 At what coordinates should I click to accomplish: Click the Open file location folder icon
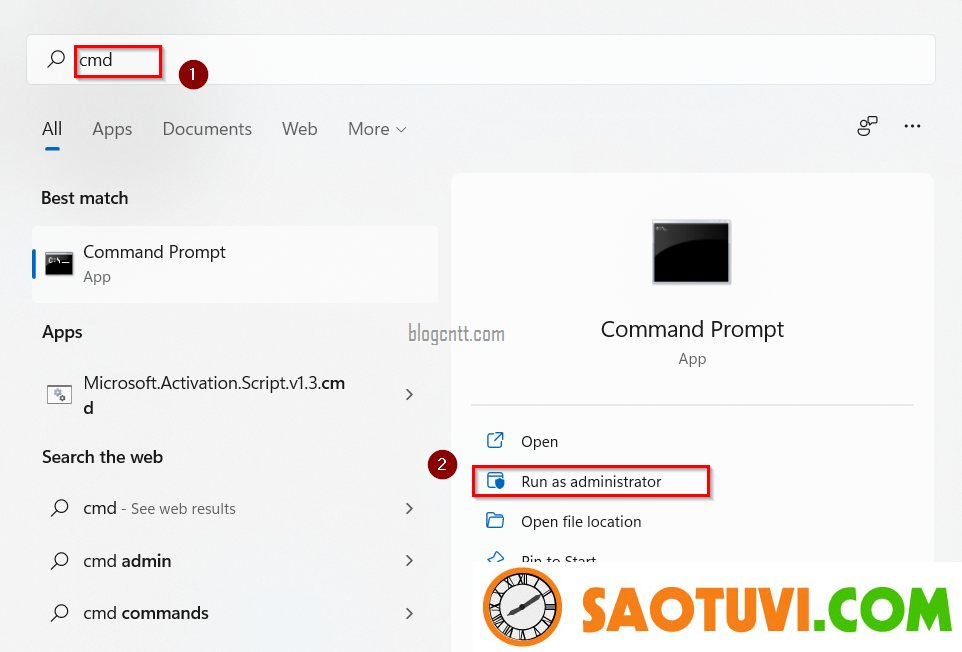tap(495, 521)
